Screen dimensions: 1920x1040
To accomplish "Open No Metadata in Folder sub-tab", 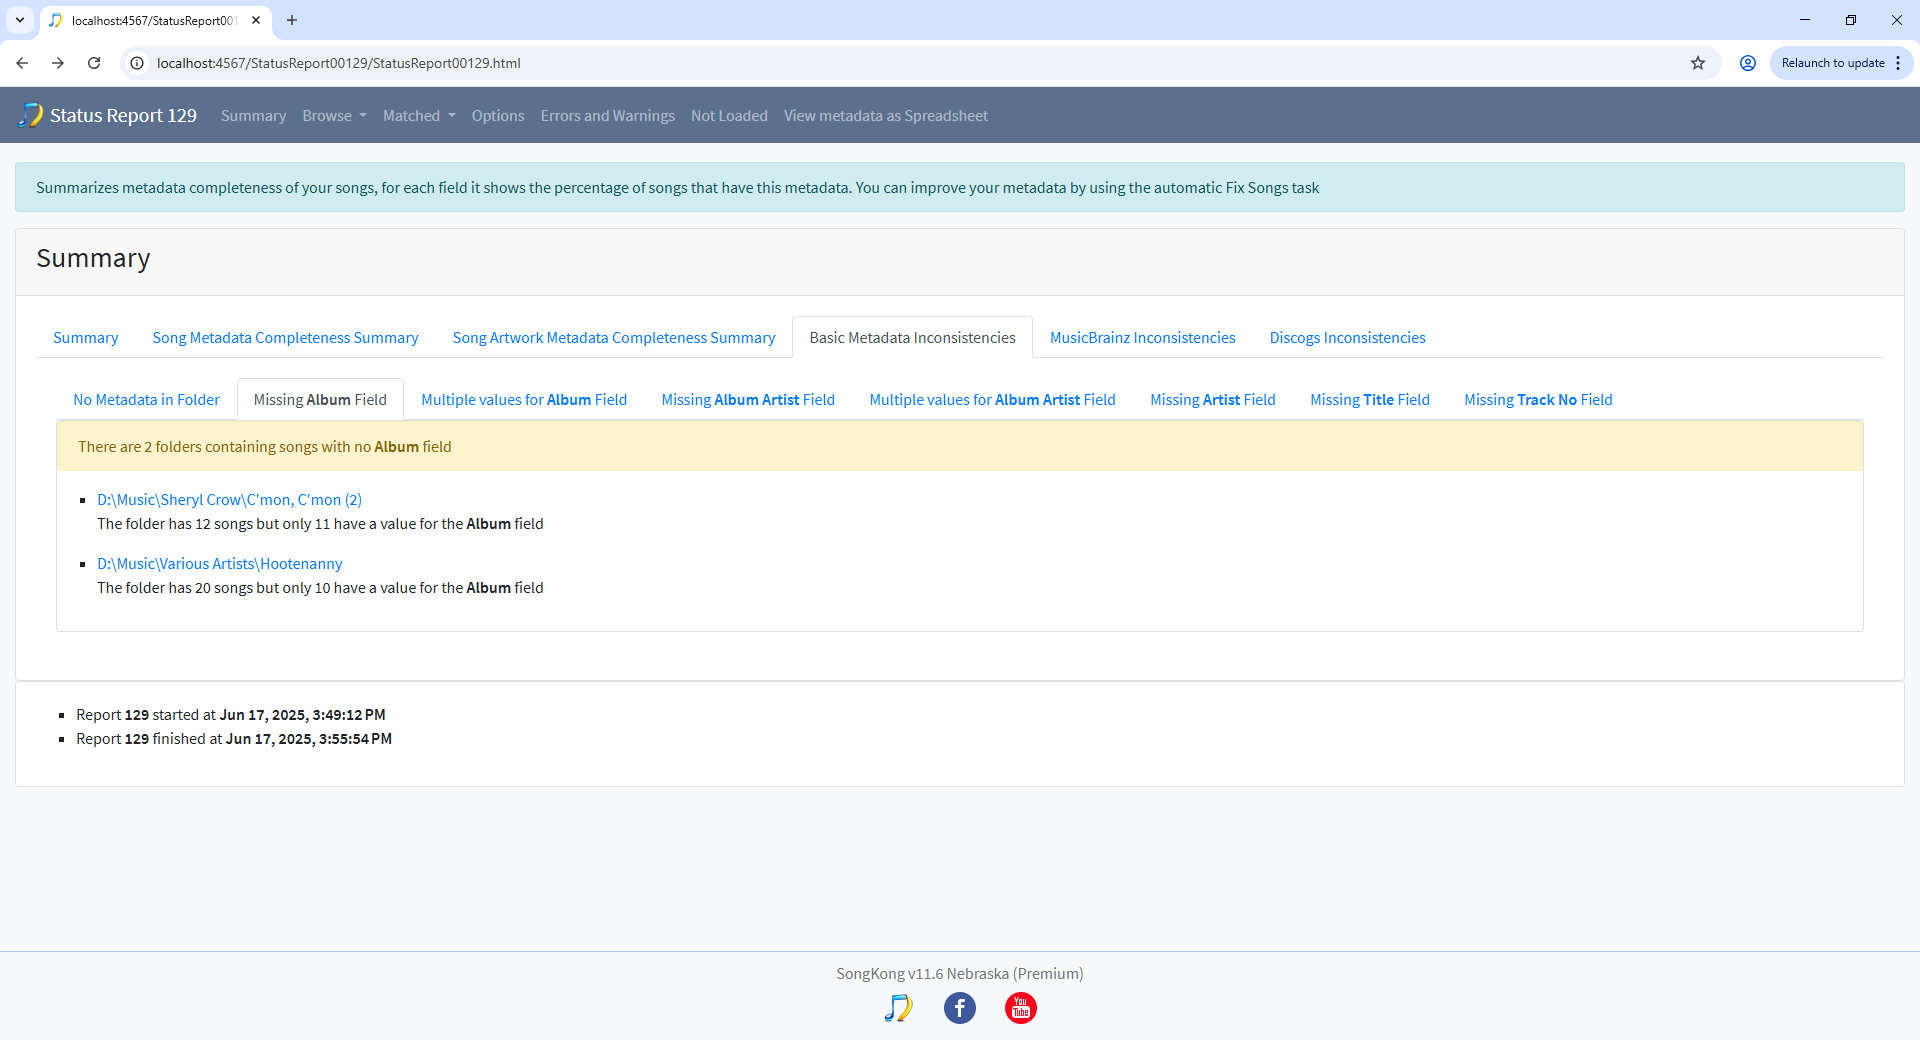I will click(146, 400).
